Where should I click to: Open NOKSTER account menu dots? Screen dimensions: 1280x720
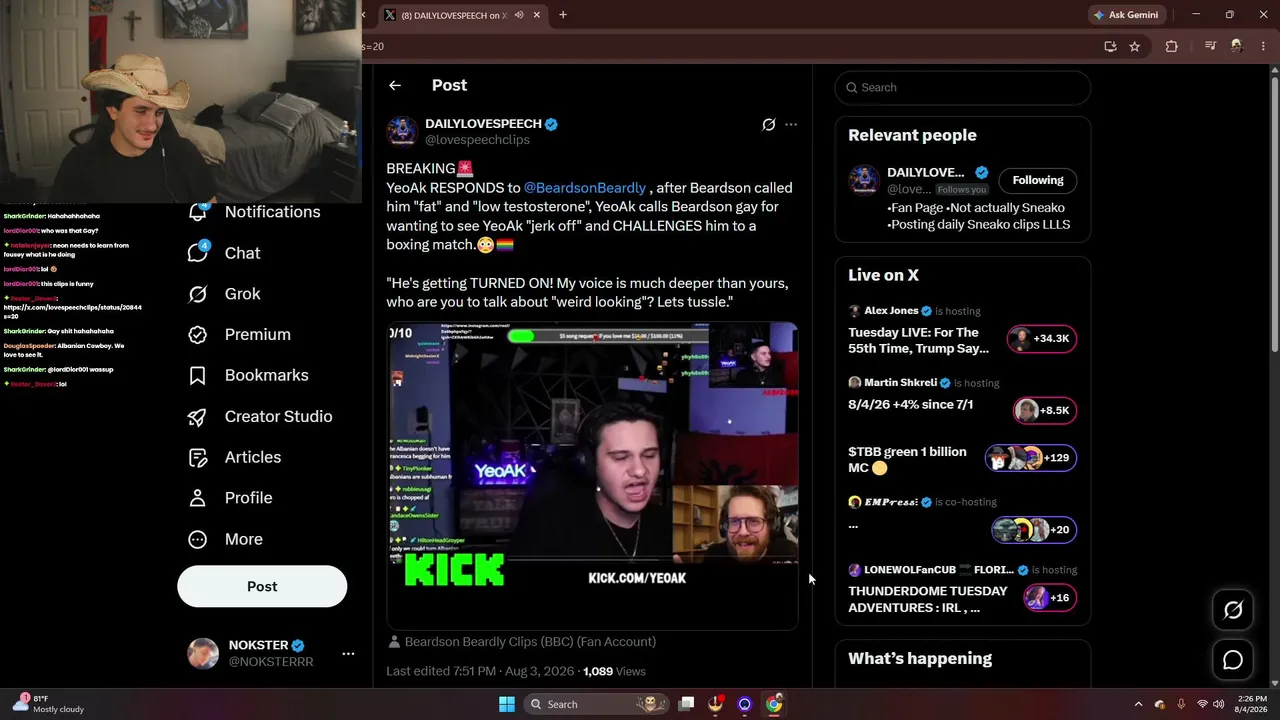click(348, 654)
